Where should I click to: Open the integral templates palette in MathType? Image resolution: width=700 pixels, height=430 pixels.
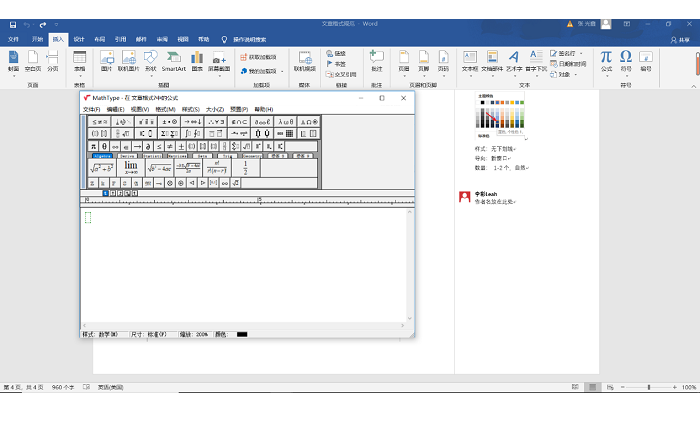(192, 134)
